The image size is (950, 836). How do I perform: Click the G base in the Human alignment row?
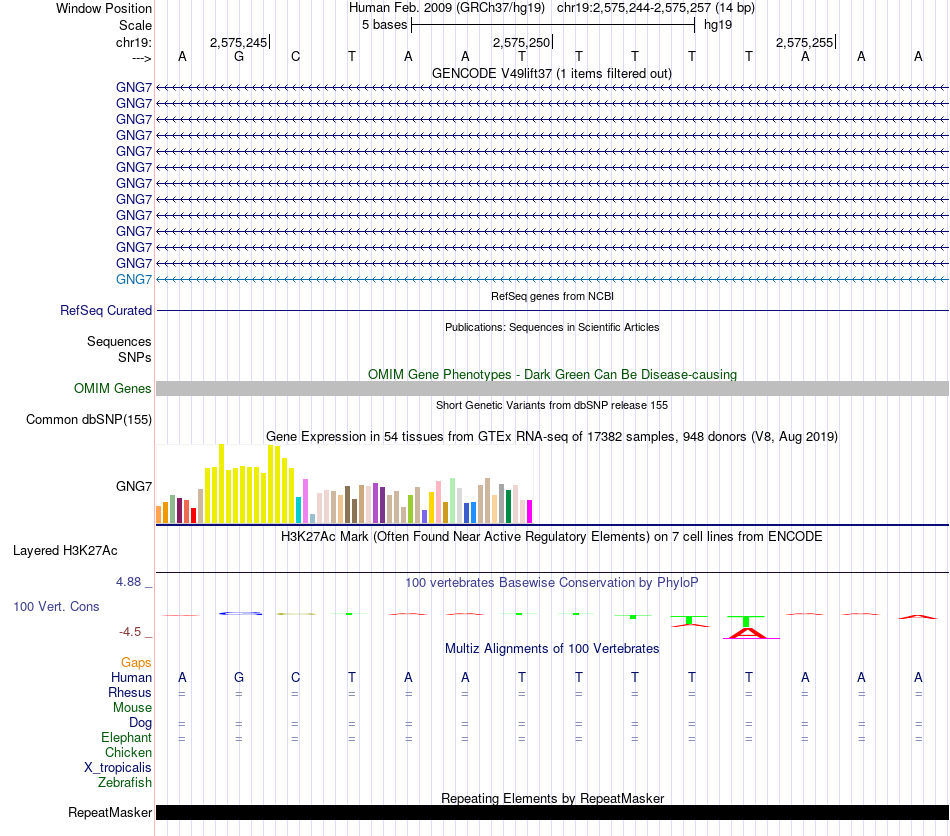[x=239, y=677]
